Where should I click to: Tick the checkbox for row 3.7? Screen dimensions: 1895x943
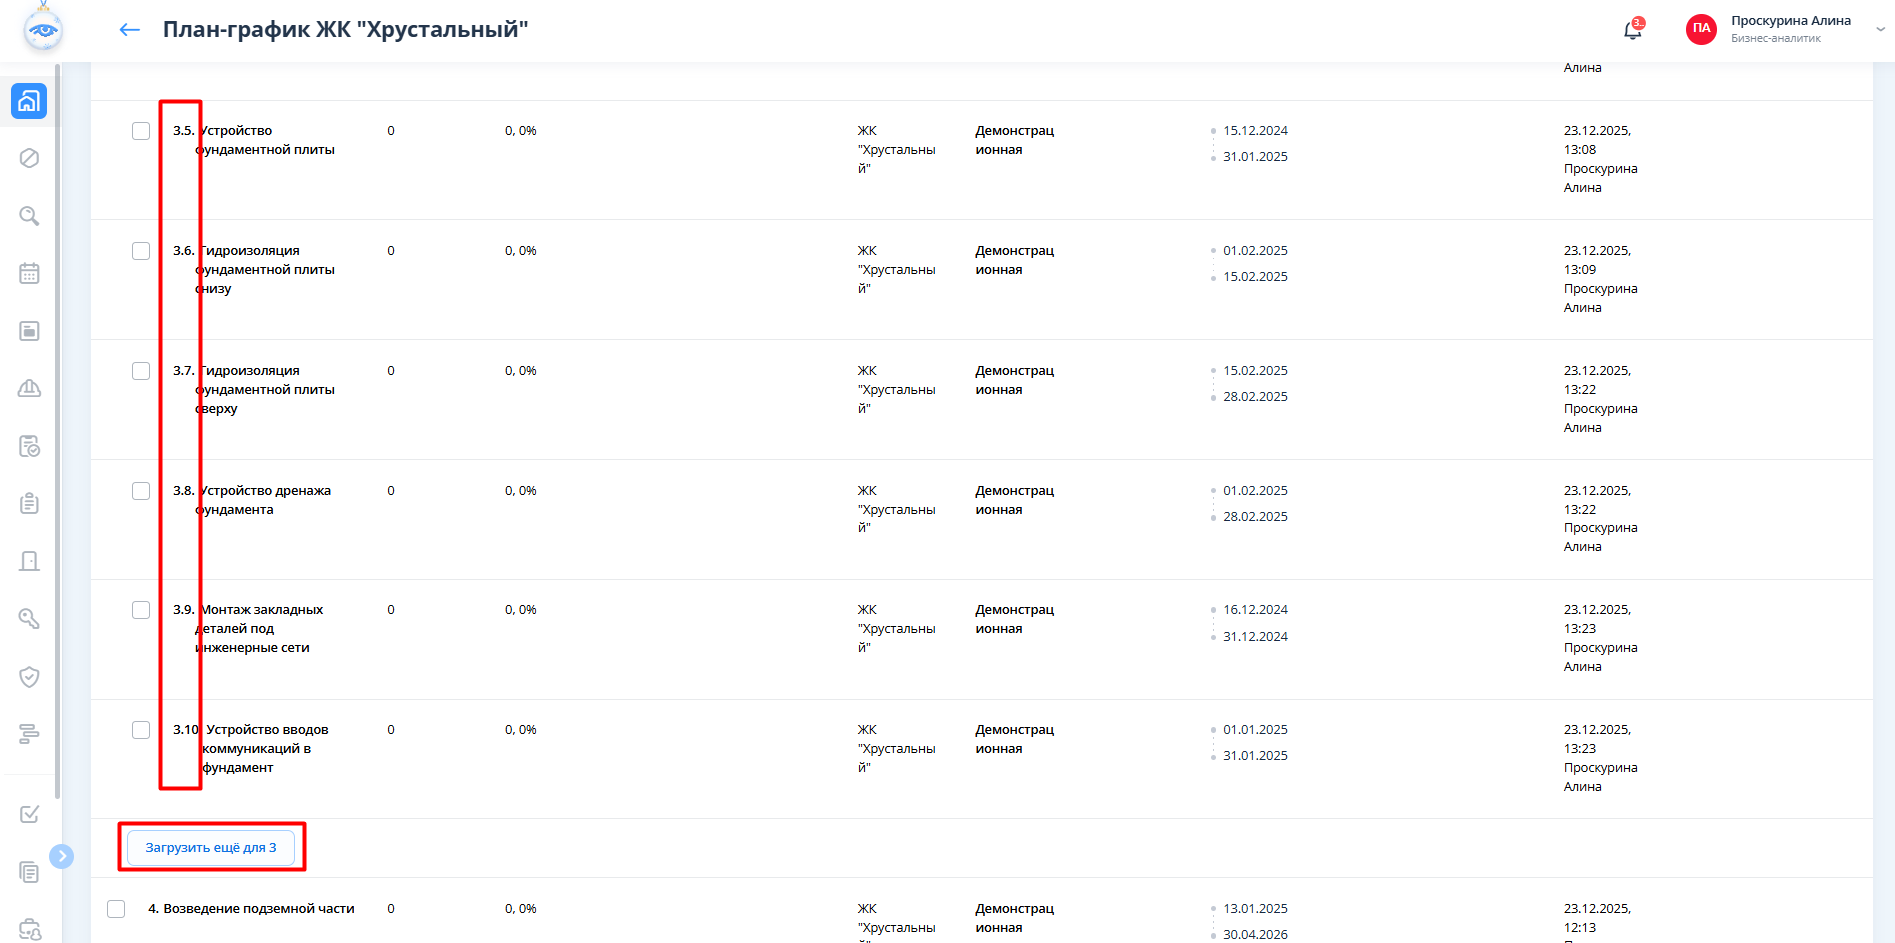(x=141, y=371)
